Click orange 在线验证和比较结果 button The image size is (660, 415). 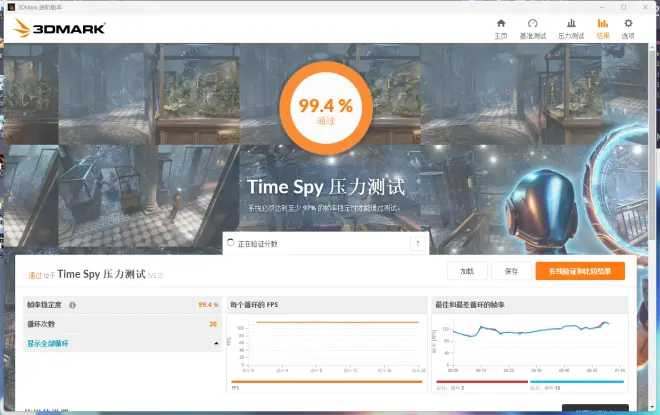point(580,271)
